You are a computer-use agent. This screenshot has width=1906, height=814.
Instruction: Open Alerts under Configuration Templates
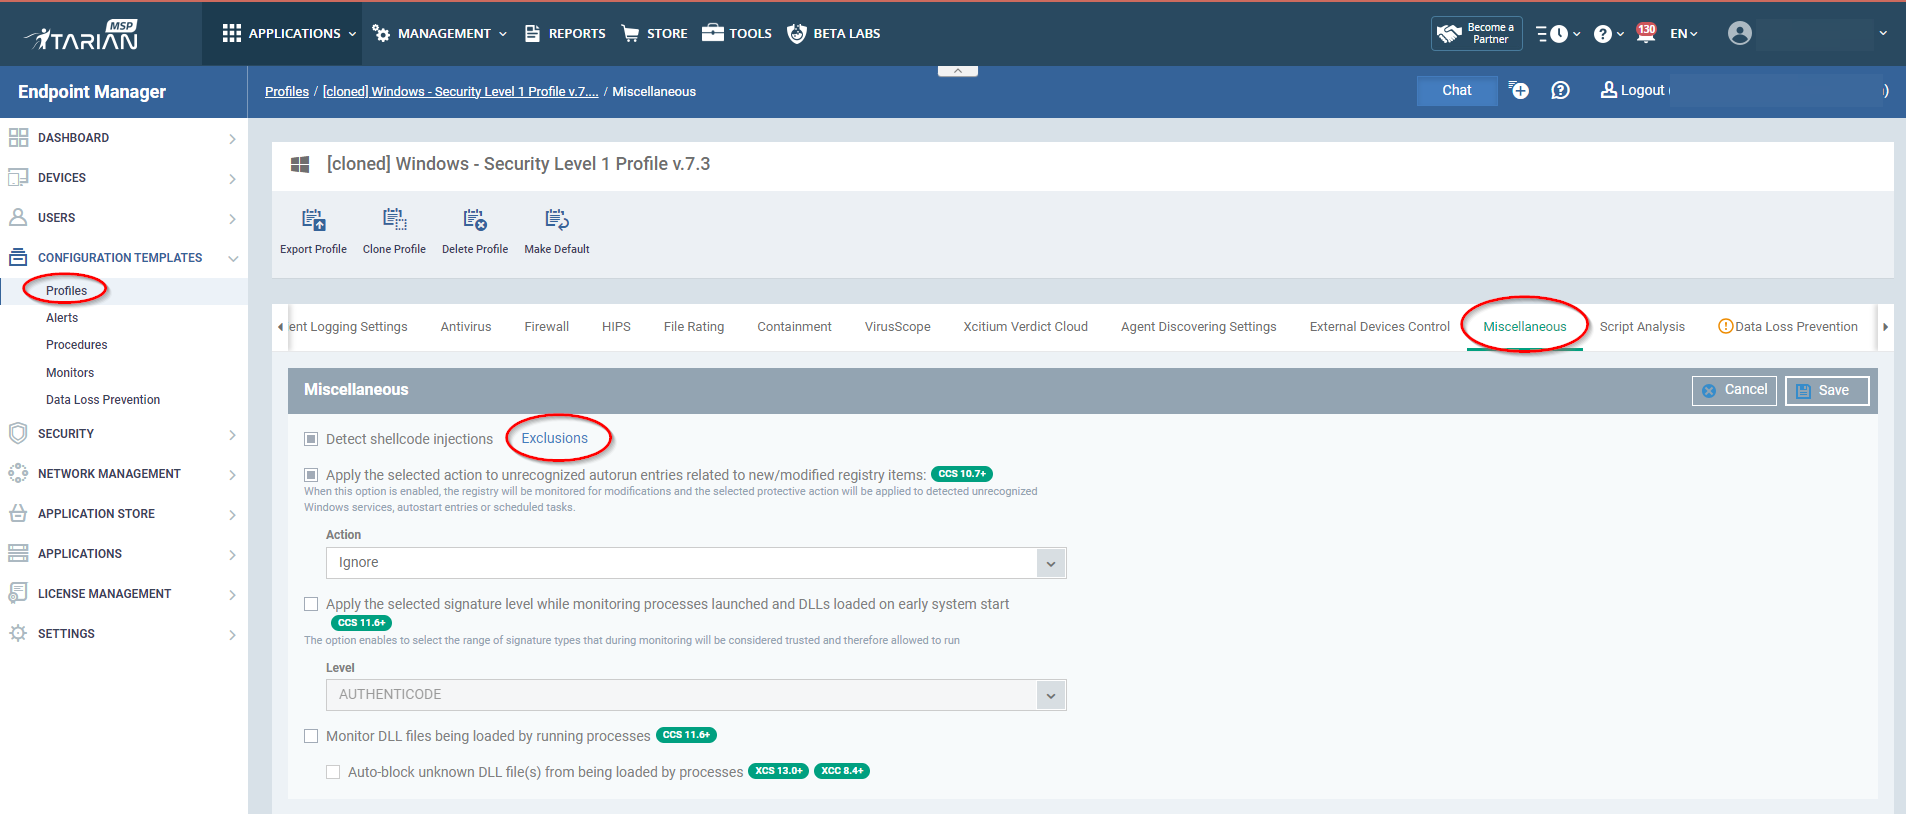[x=62, y=318]
